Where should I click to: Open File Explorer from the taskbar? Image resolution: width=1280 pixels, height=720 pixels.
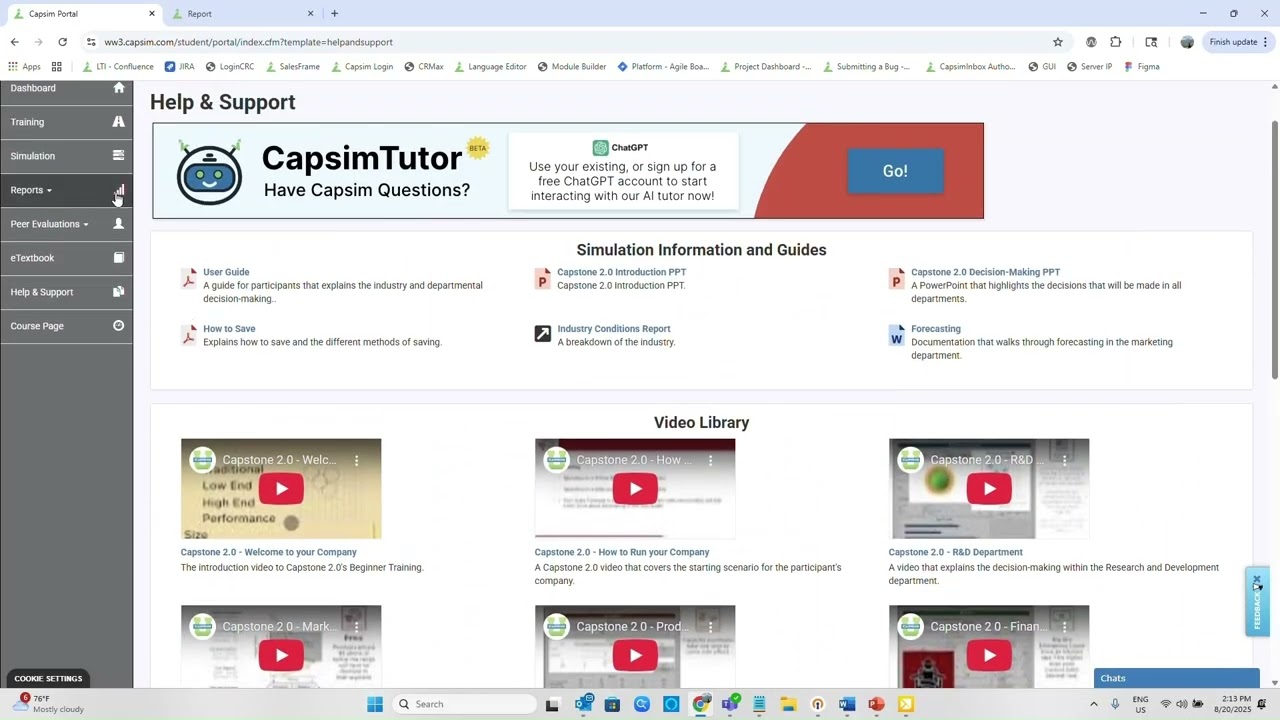(x=788, y=704)
